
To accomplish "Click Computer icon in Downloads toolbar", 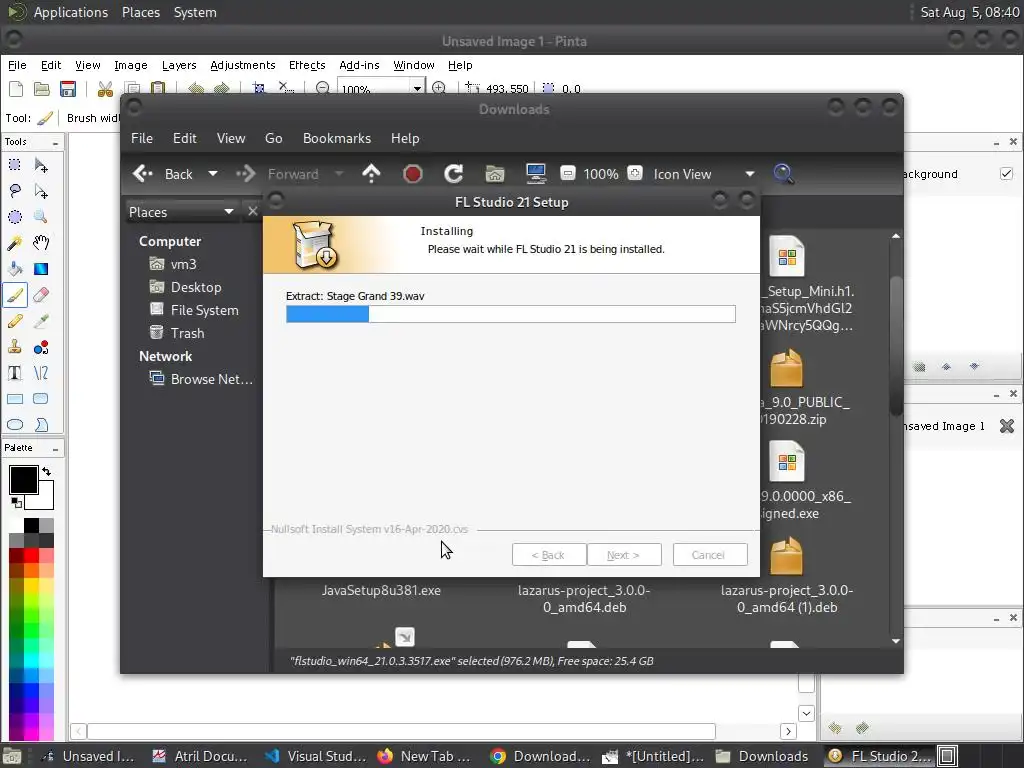I will (x=536, y=174).
